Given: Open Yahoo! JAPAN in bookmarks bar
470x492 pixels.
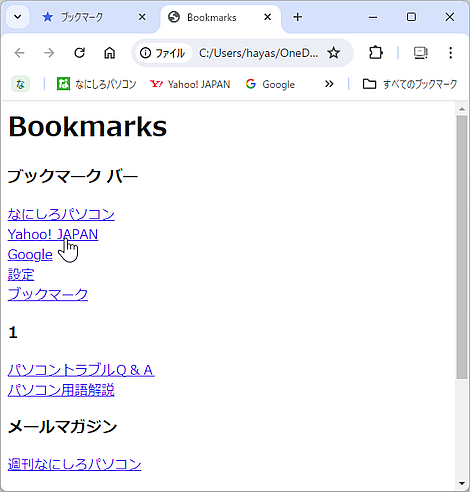Looking at the screenshot, I should pyautogui.click(x=190, y=84).
